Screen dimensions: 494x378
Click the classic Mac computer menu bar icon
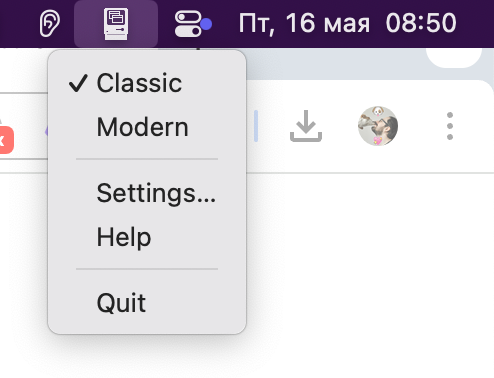116,24
